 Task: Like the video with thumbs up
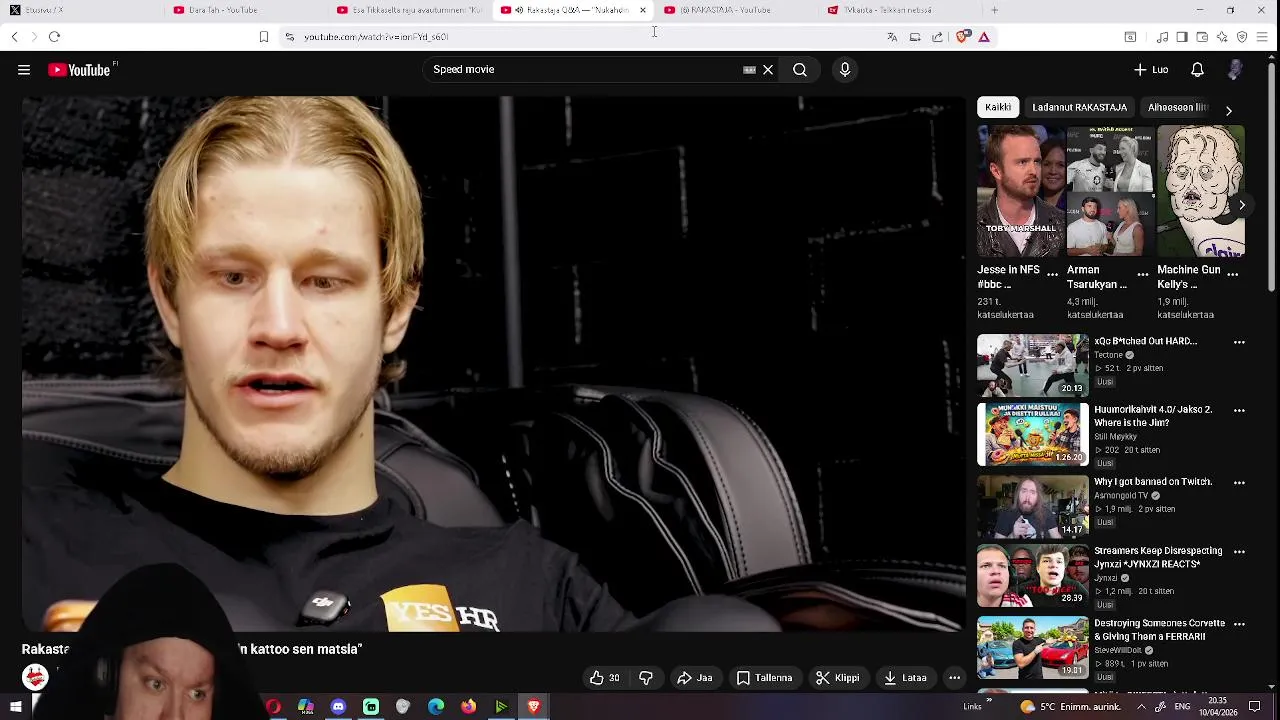click(x=604, y=678)
